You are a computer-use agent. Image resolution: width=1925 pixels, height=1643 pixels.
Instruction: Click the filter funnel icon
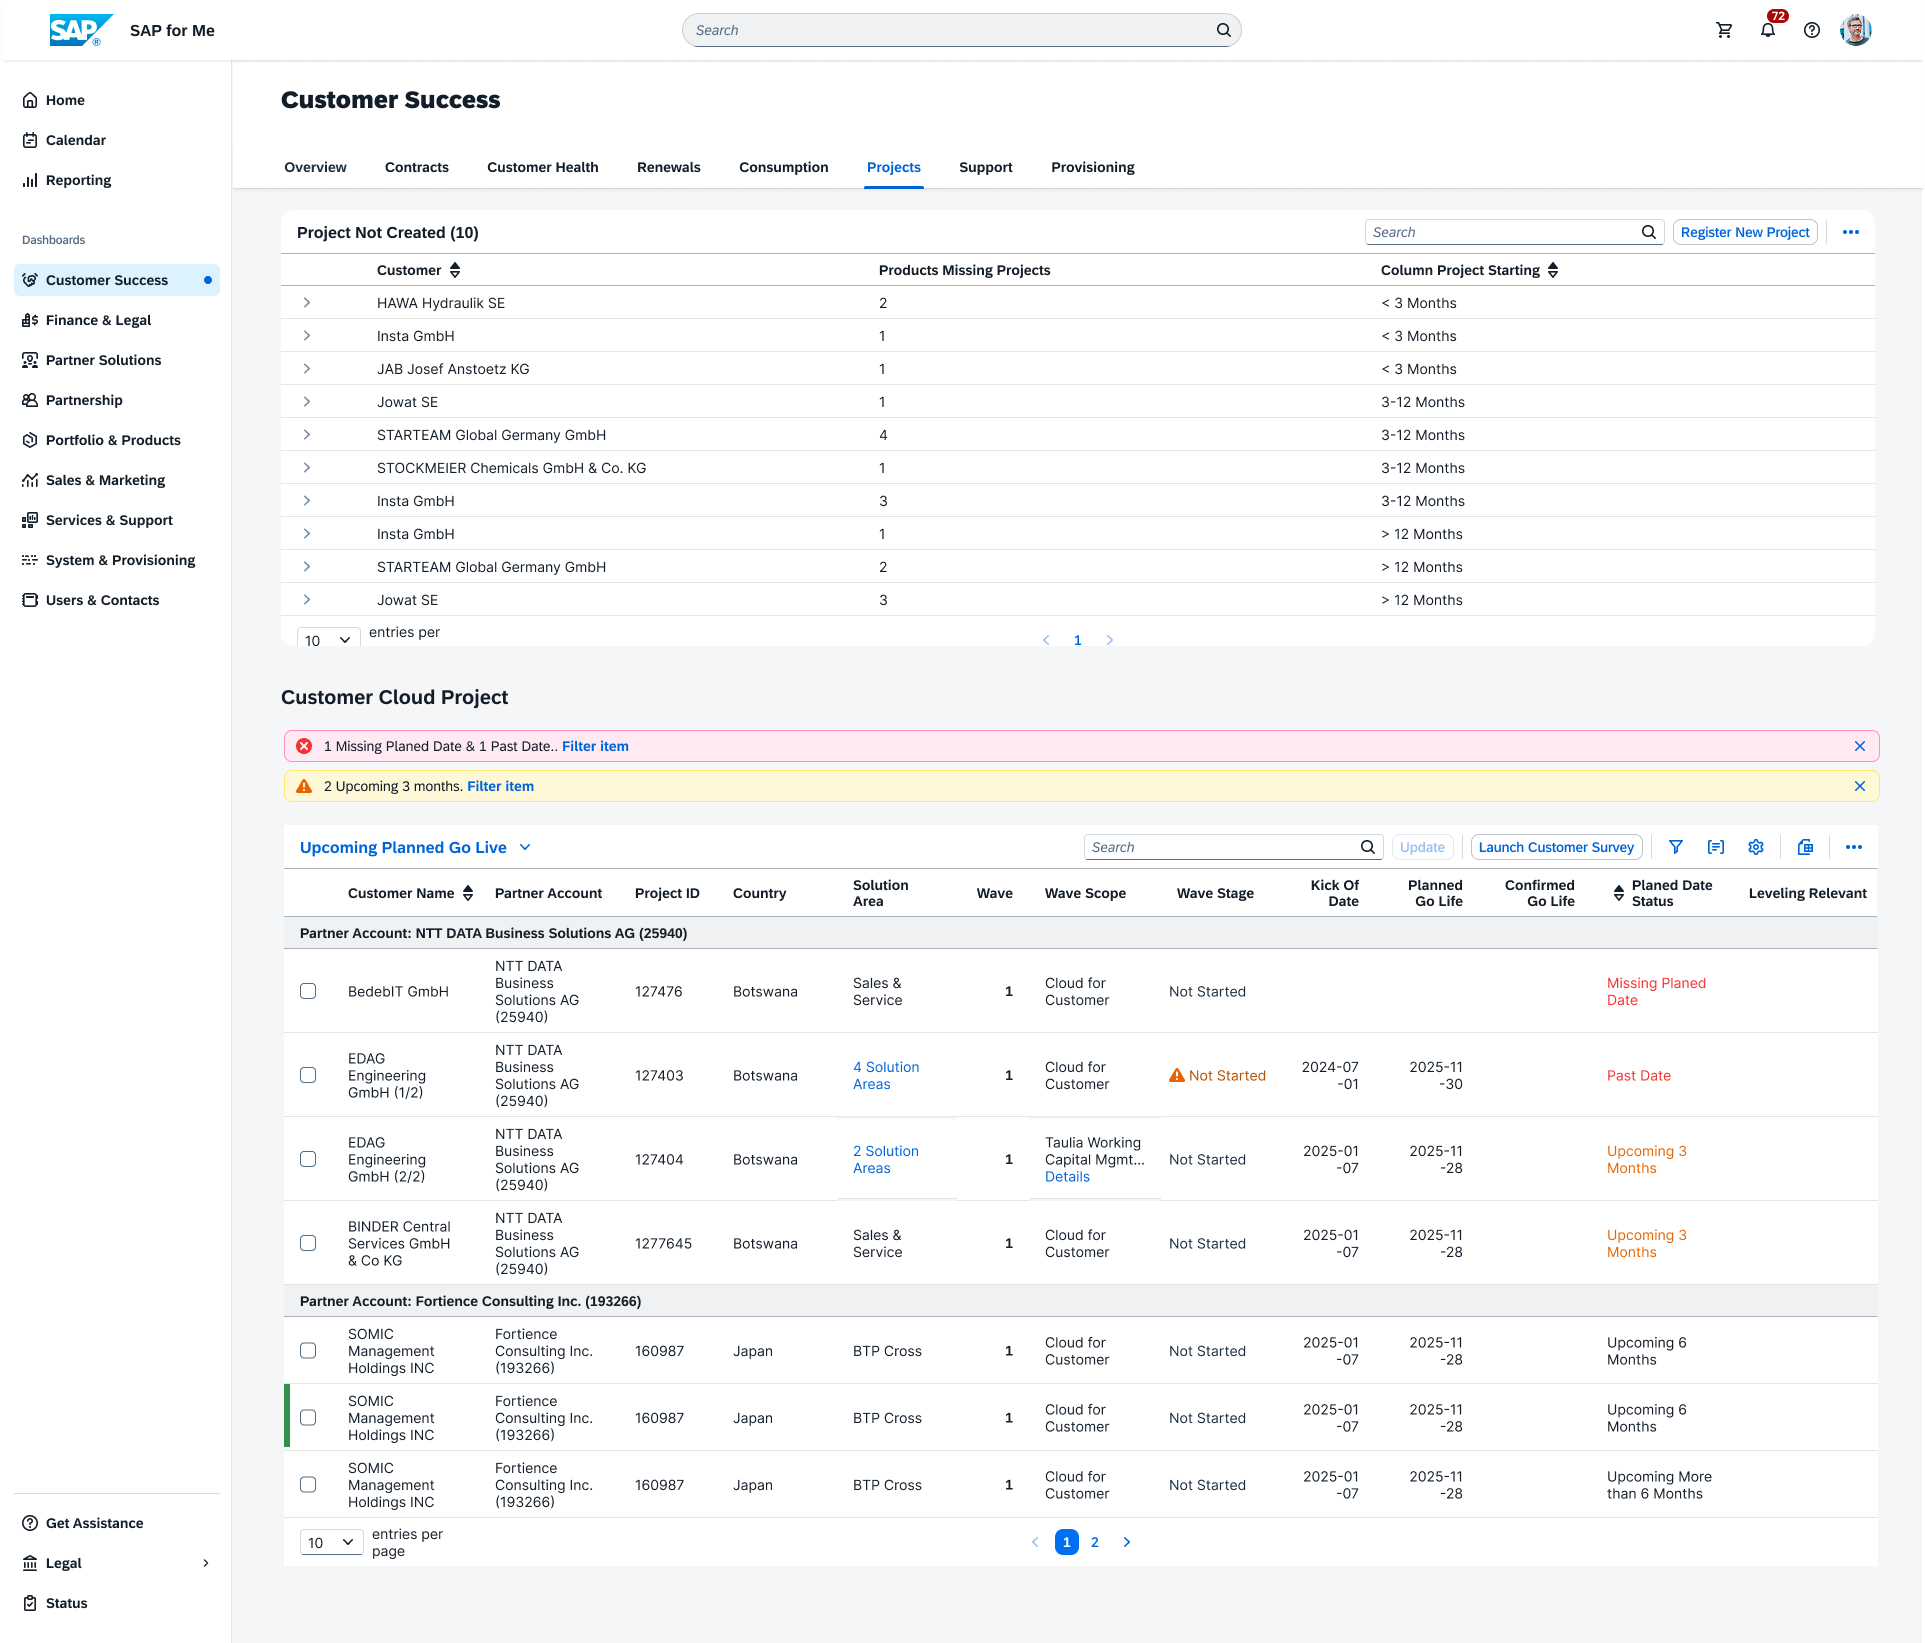1676,847
